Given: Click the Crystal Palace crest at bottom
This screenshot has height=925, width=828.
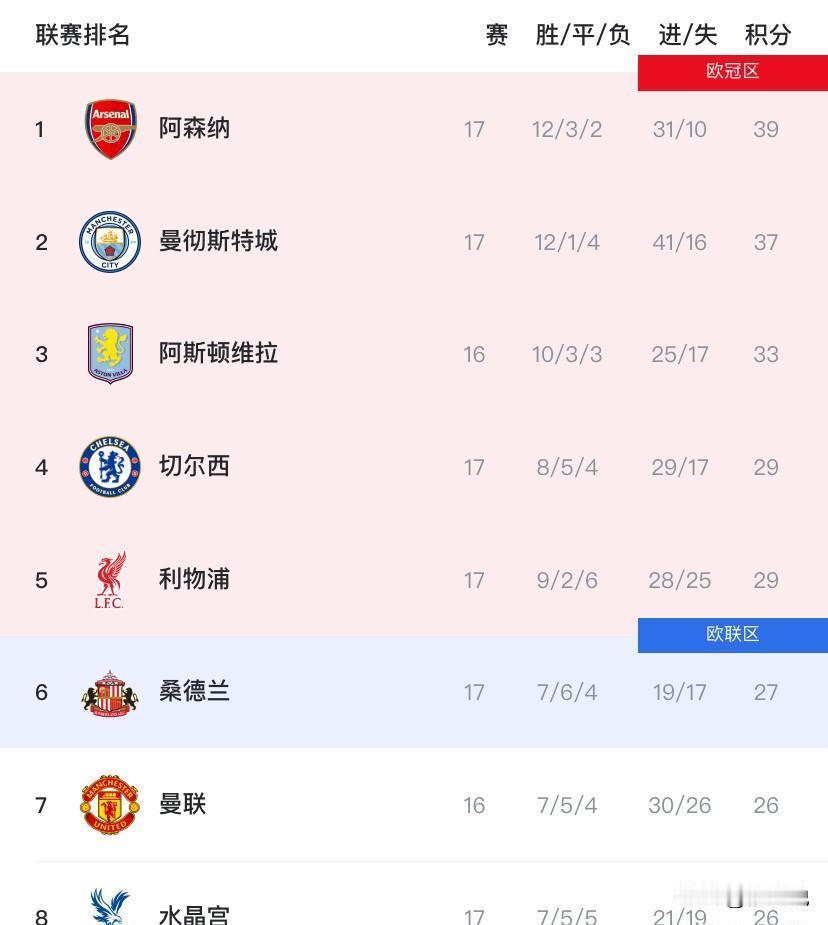Looking at the screenshot, I should (x=110, y=908).
